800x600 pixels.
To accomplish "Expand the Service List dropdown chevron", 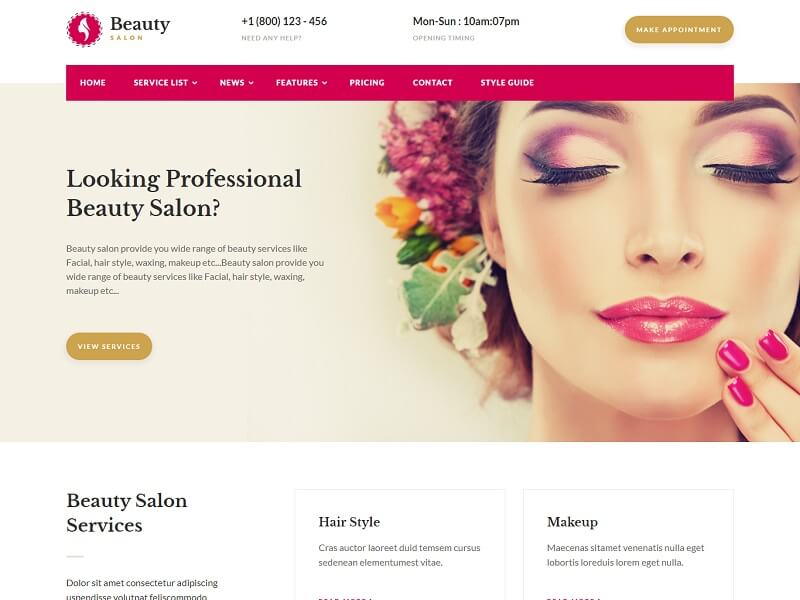I will pyautogui.click(x=195, y=83).
